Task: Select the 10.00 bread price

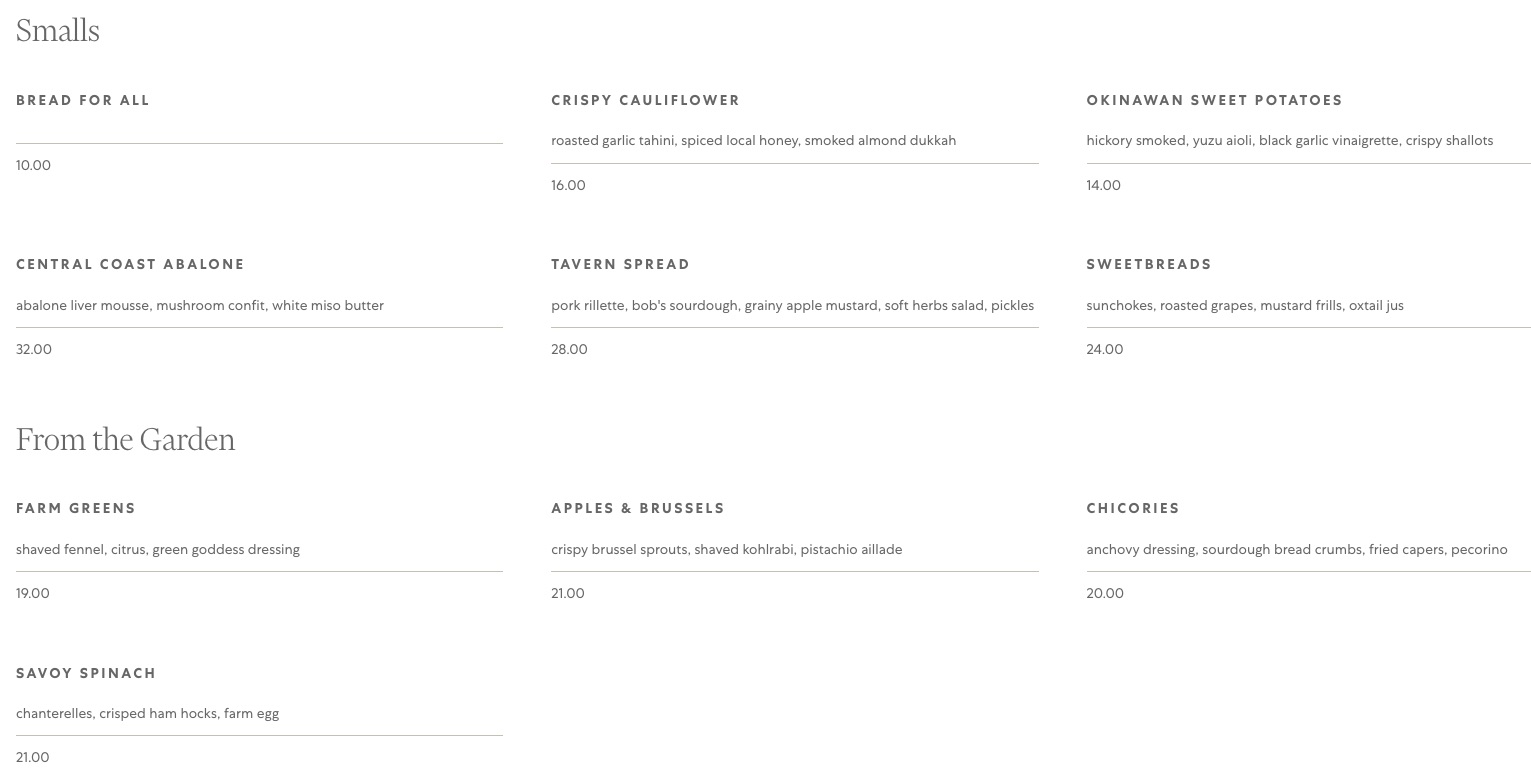Action: click(x=33, y=165)
